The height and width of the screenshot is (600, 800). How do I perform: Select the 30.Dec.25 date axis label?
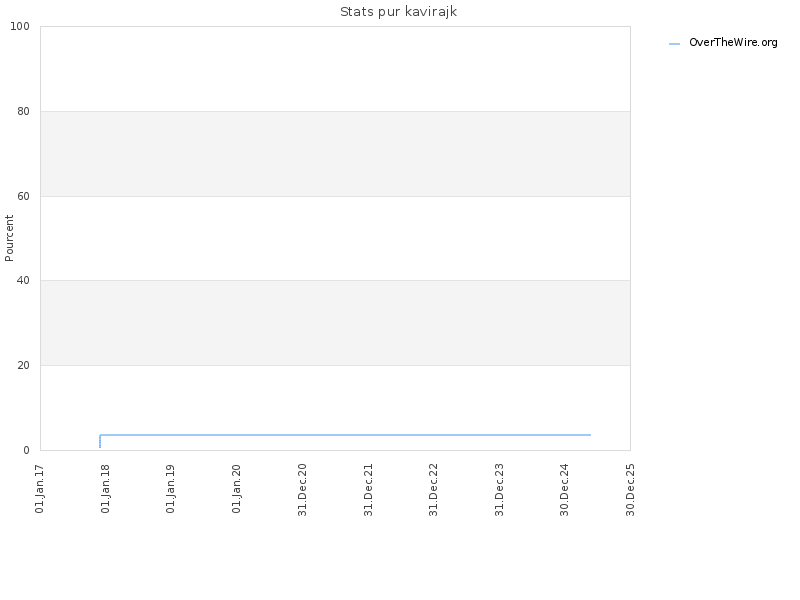tap(631, 490)
